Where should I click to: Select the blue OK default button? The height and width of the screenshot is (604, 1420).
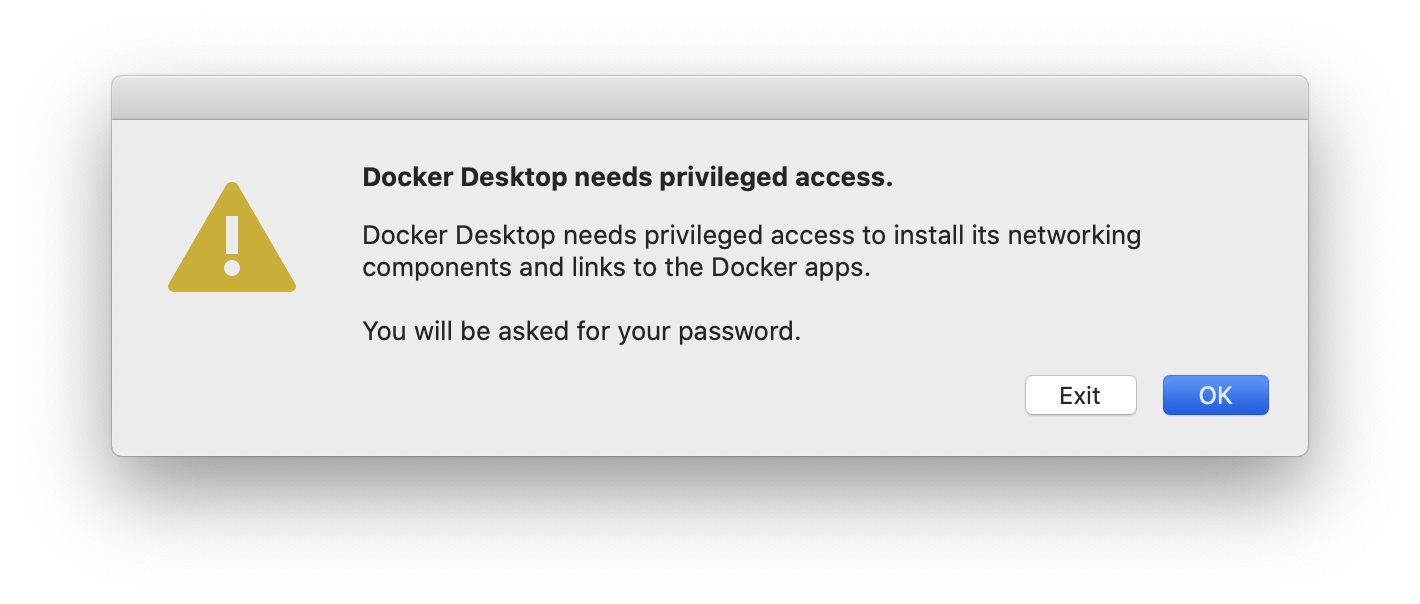1216,395
